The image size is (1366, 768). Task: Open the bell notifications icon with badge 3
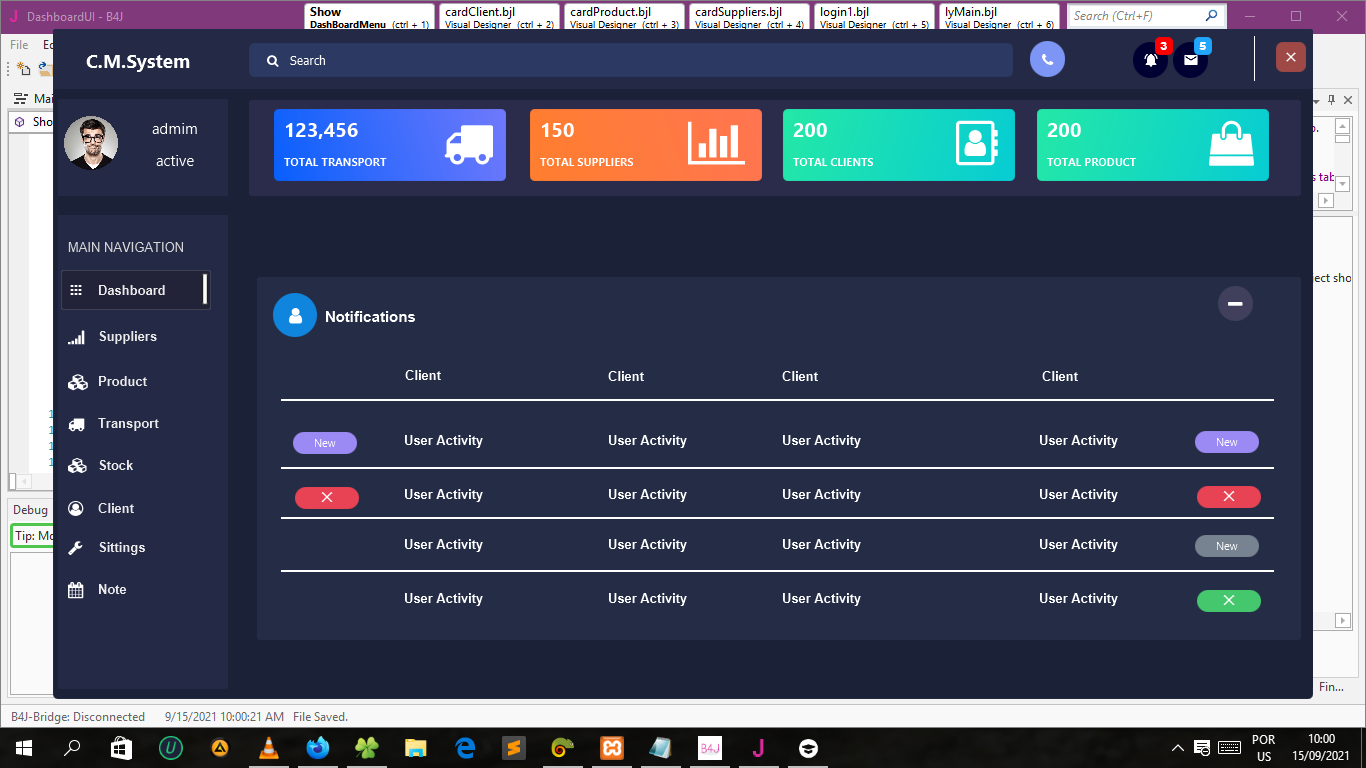click(x=1150, y=60)
